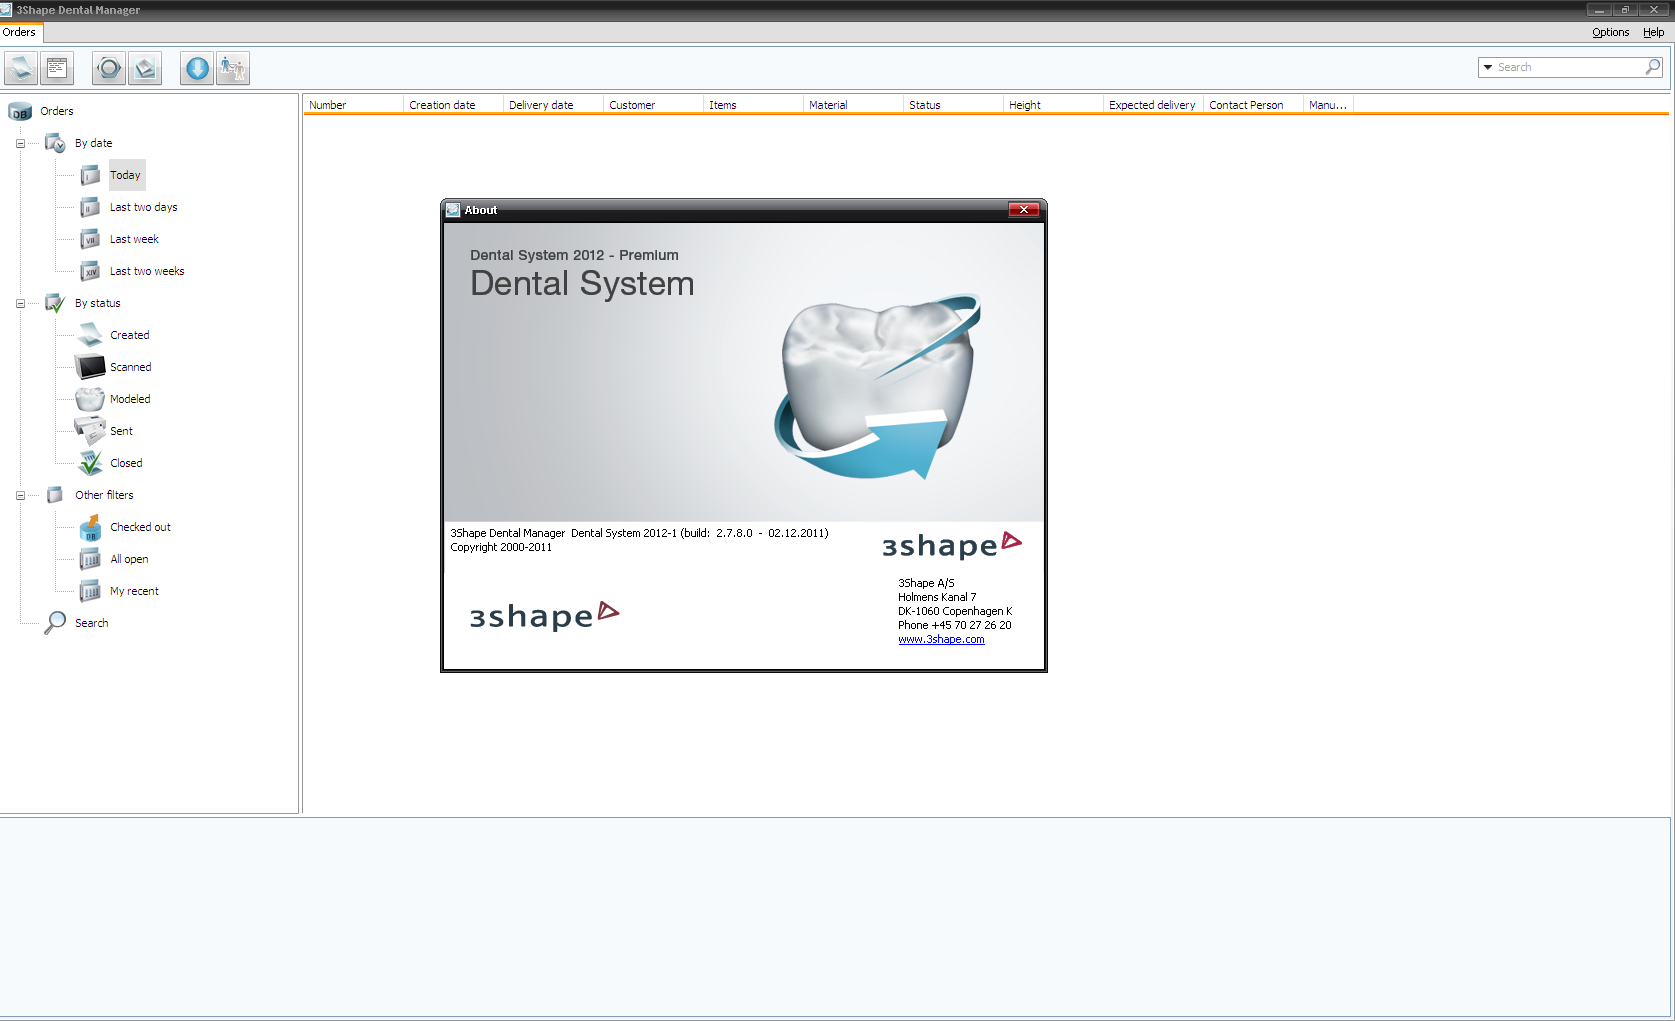Select the All open filter label

(x=129, y=559)
